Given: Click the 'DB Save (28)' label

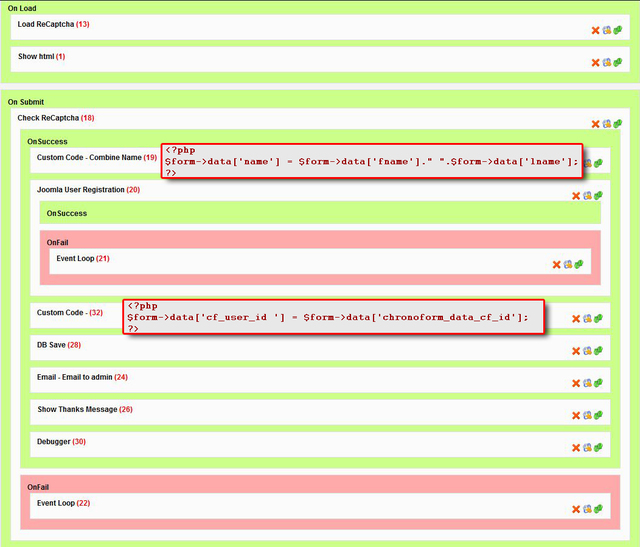Looking at the screenshot, I should 59,345.
